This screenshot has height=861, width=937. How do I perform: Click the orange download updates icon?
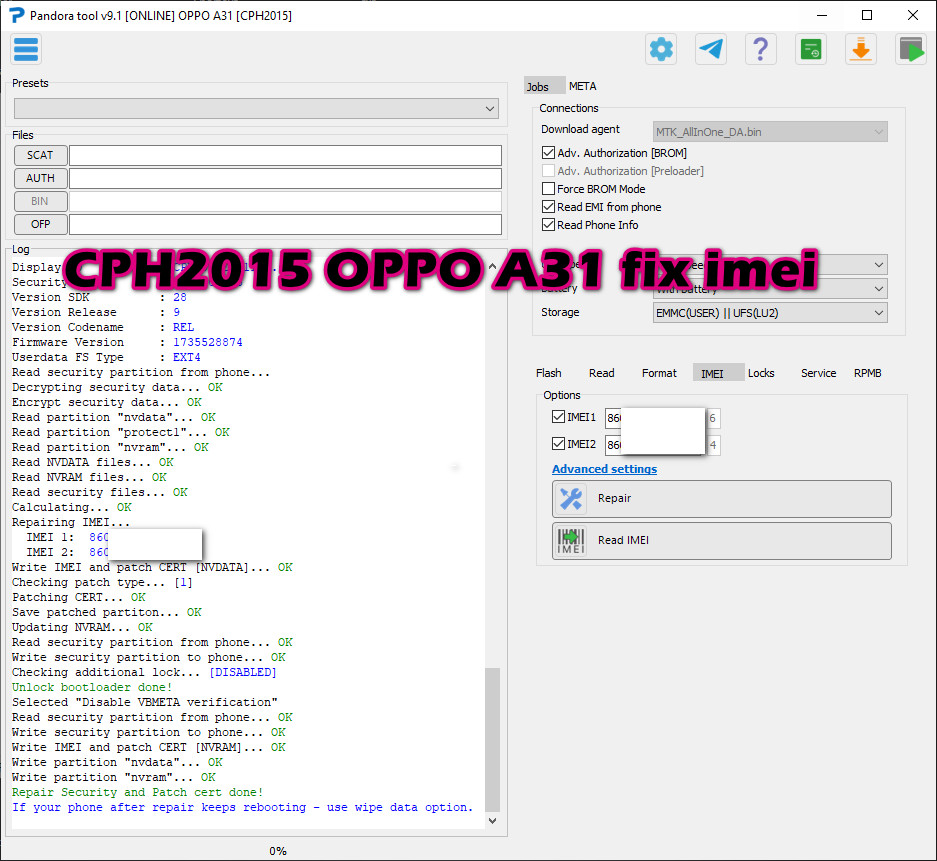[861, 49]
